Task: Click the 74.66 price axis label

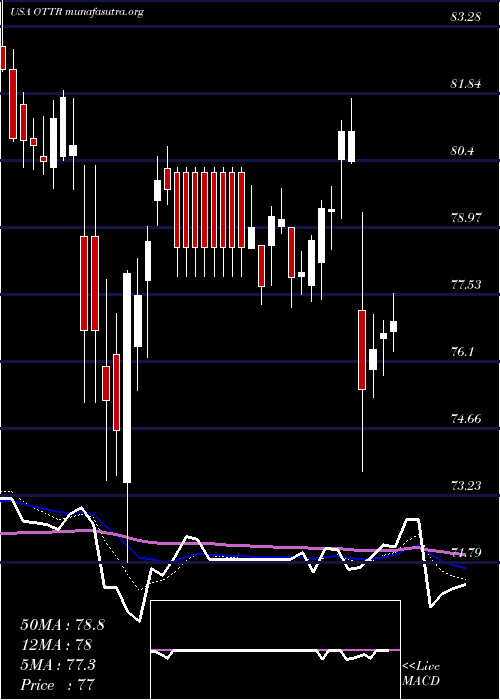Action: click(466, 419)
